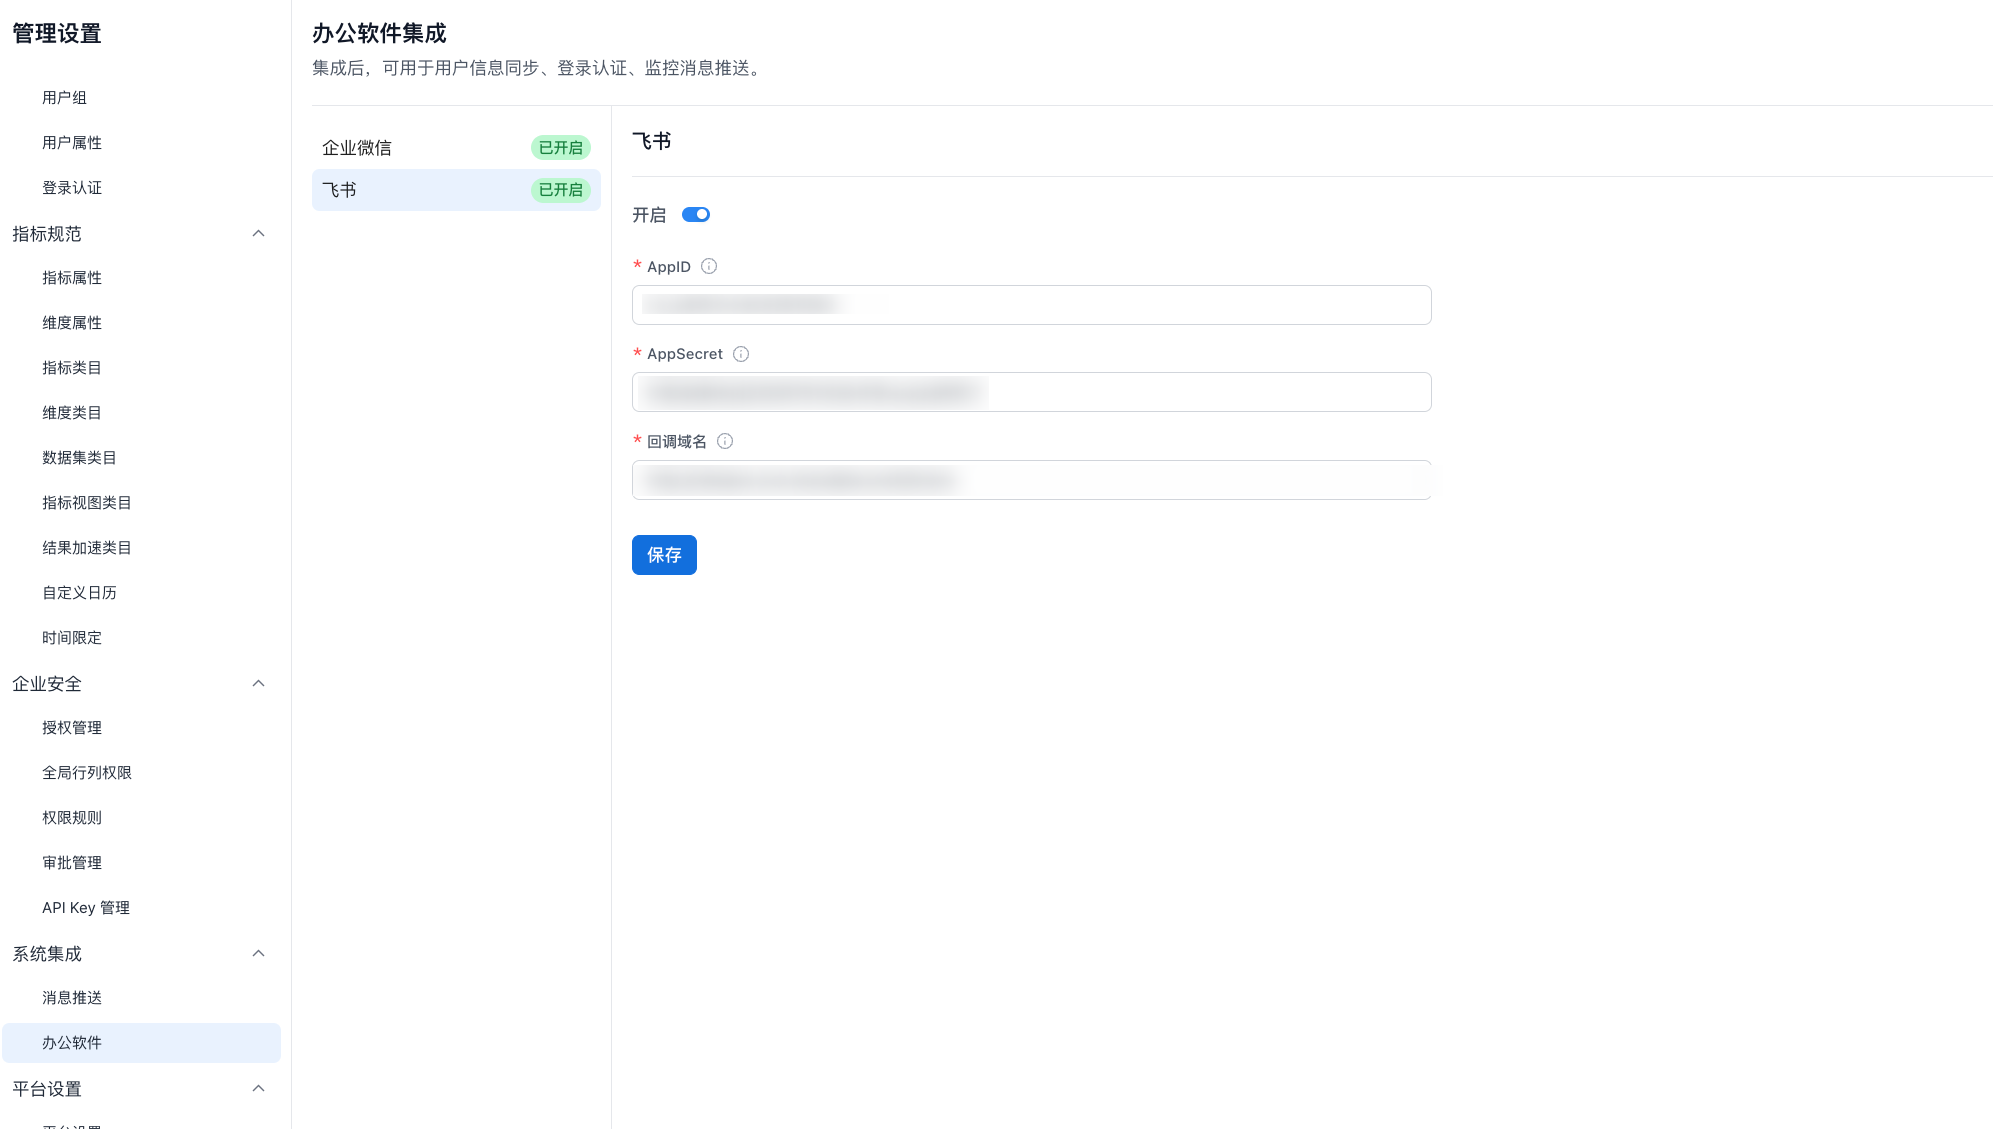
Task: Focus the 回调域名 input field
Action: pyautogui.click(x=1031, y=480)
